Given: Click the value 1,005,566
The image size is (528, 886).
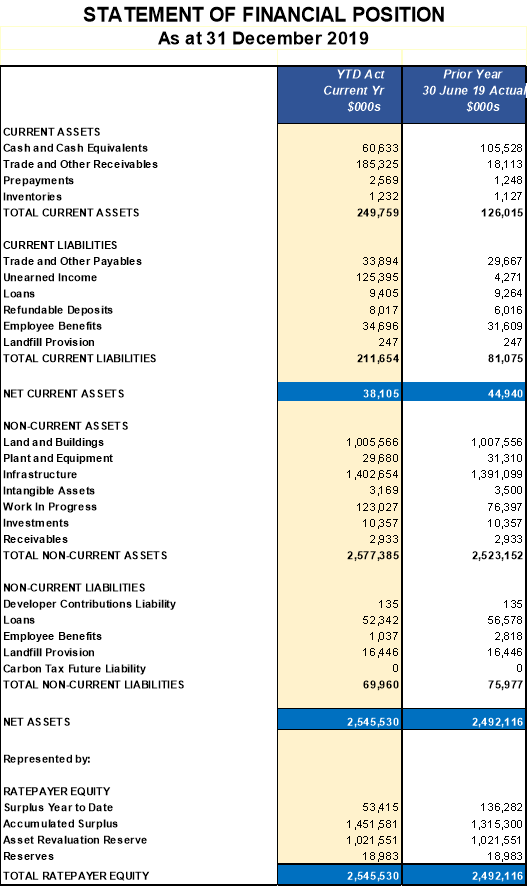Looking at the screenshot, I should (373, 442).
